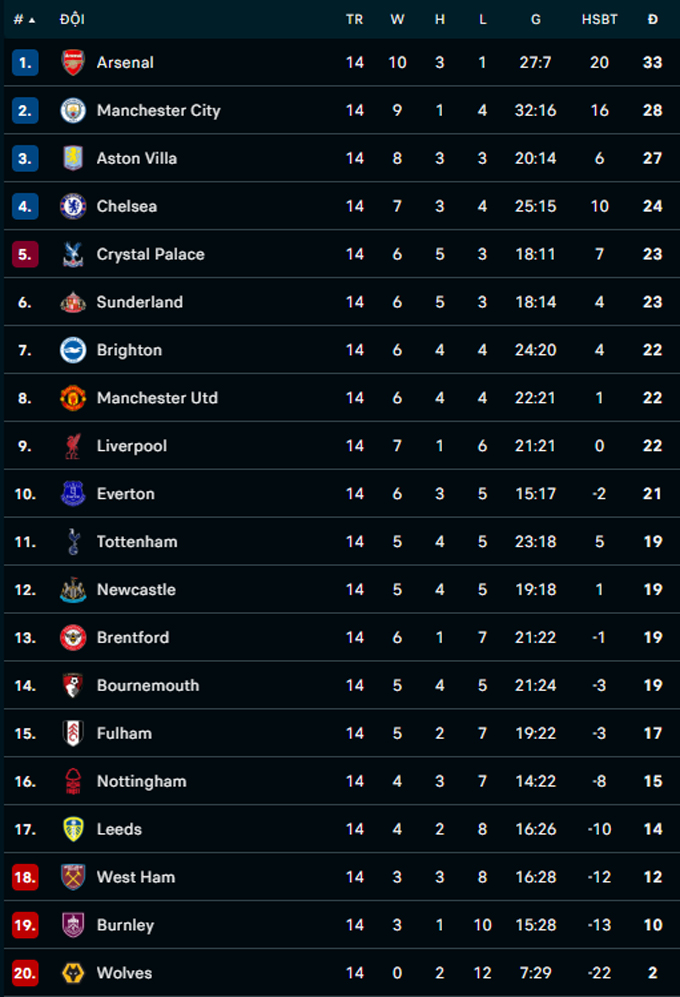Viewport: 680px width, 997px height.
Task: Open the Sunderland team link
Action: tap(139, 302)
